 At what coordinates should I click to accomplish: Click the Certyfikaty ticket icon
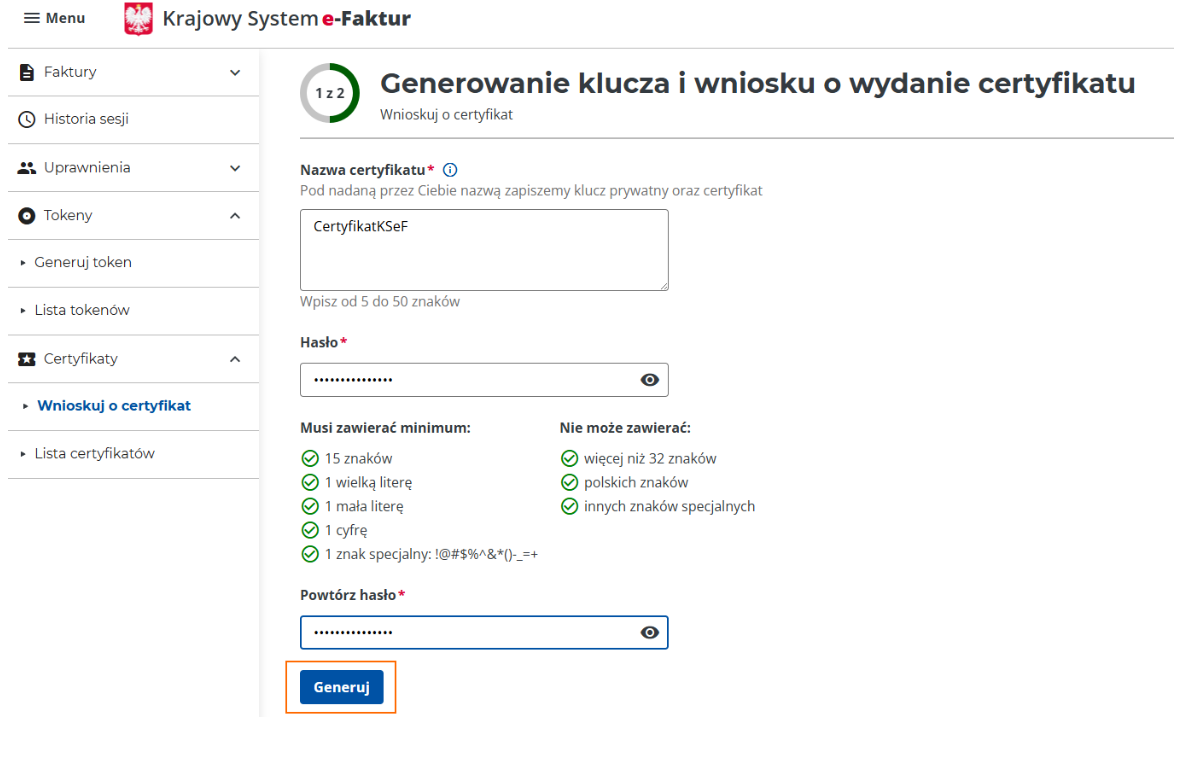(x=27, y=359)
